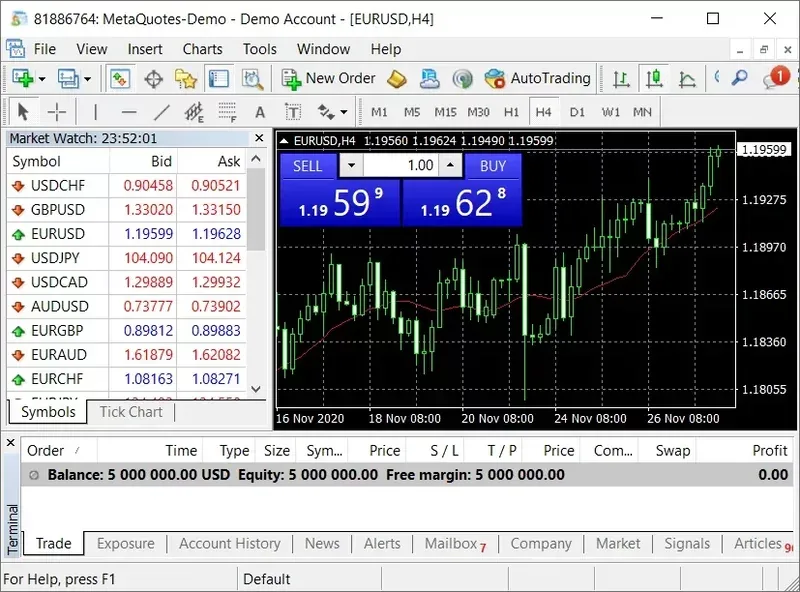The width and height of the screenshot is (800, 592).
Task: Open the chart profiles dropdown arrow
Action: (88, 79)
